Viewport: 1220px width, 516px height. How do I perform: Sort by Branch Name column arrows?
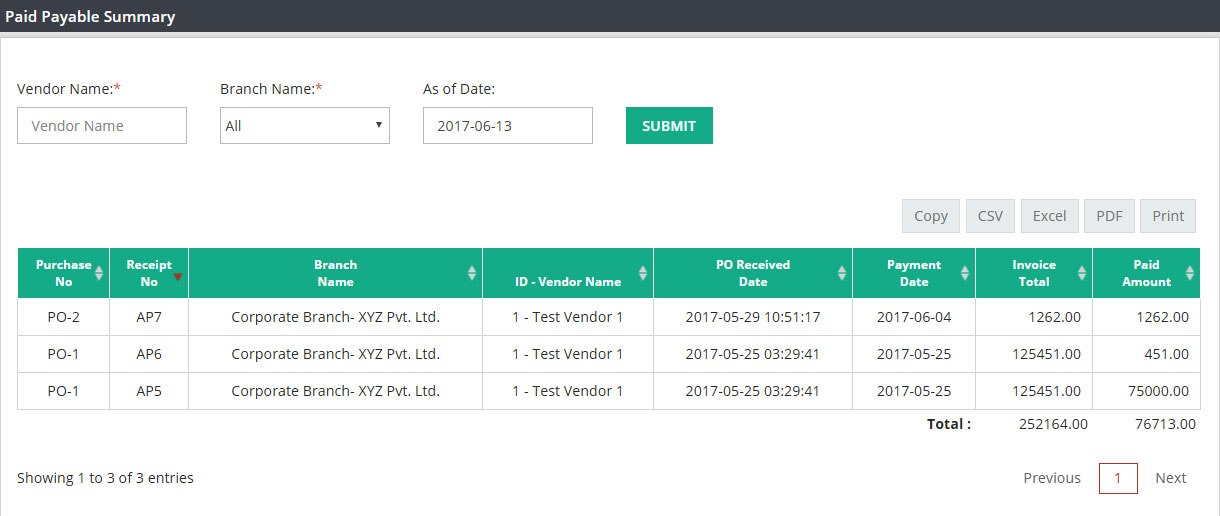pos(472,273)
